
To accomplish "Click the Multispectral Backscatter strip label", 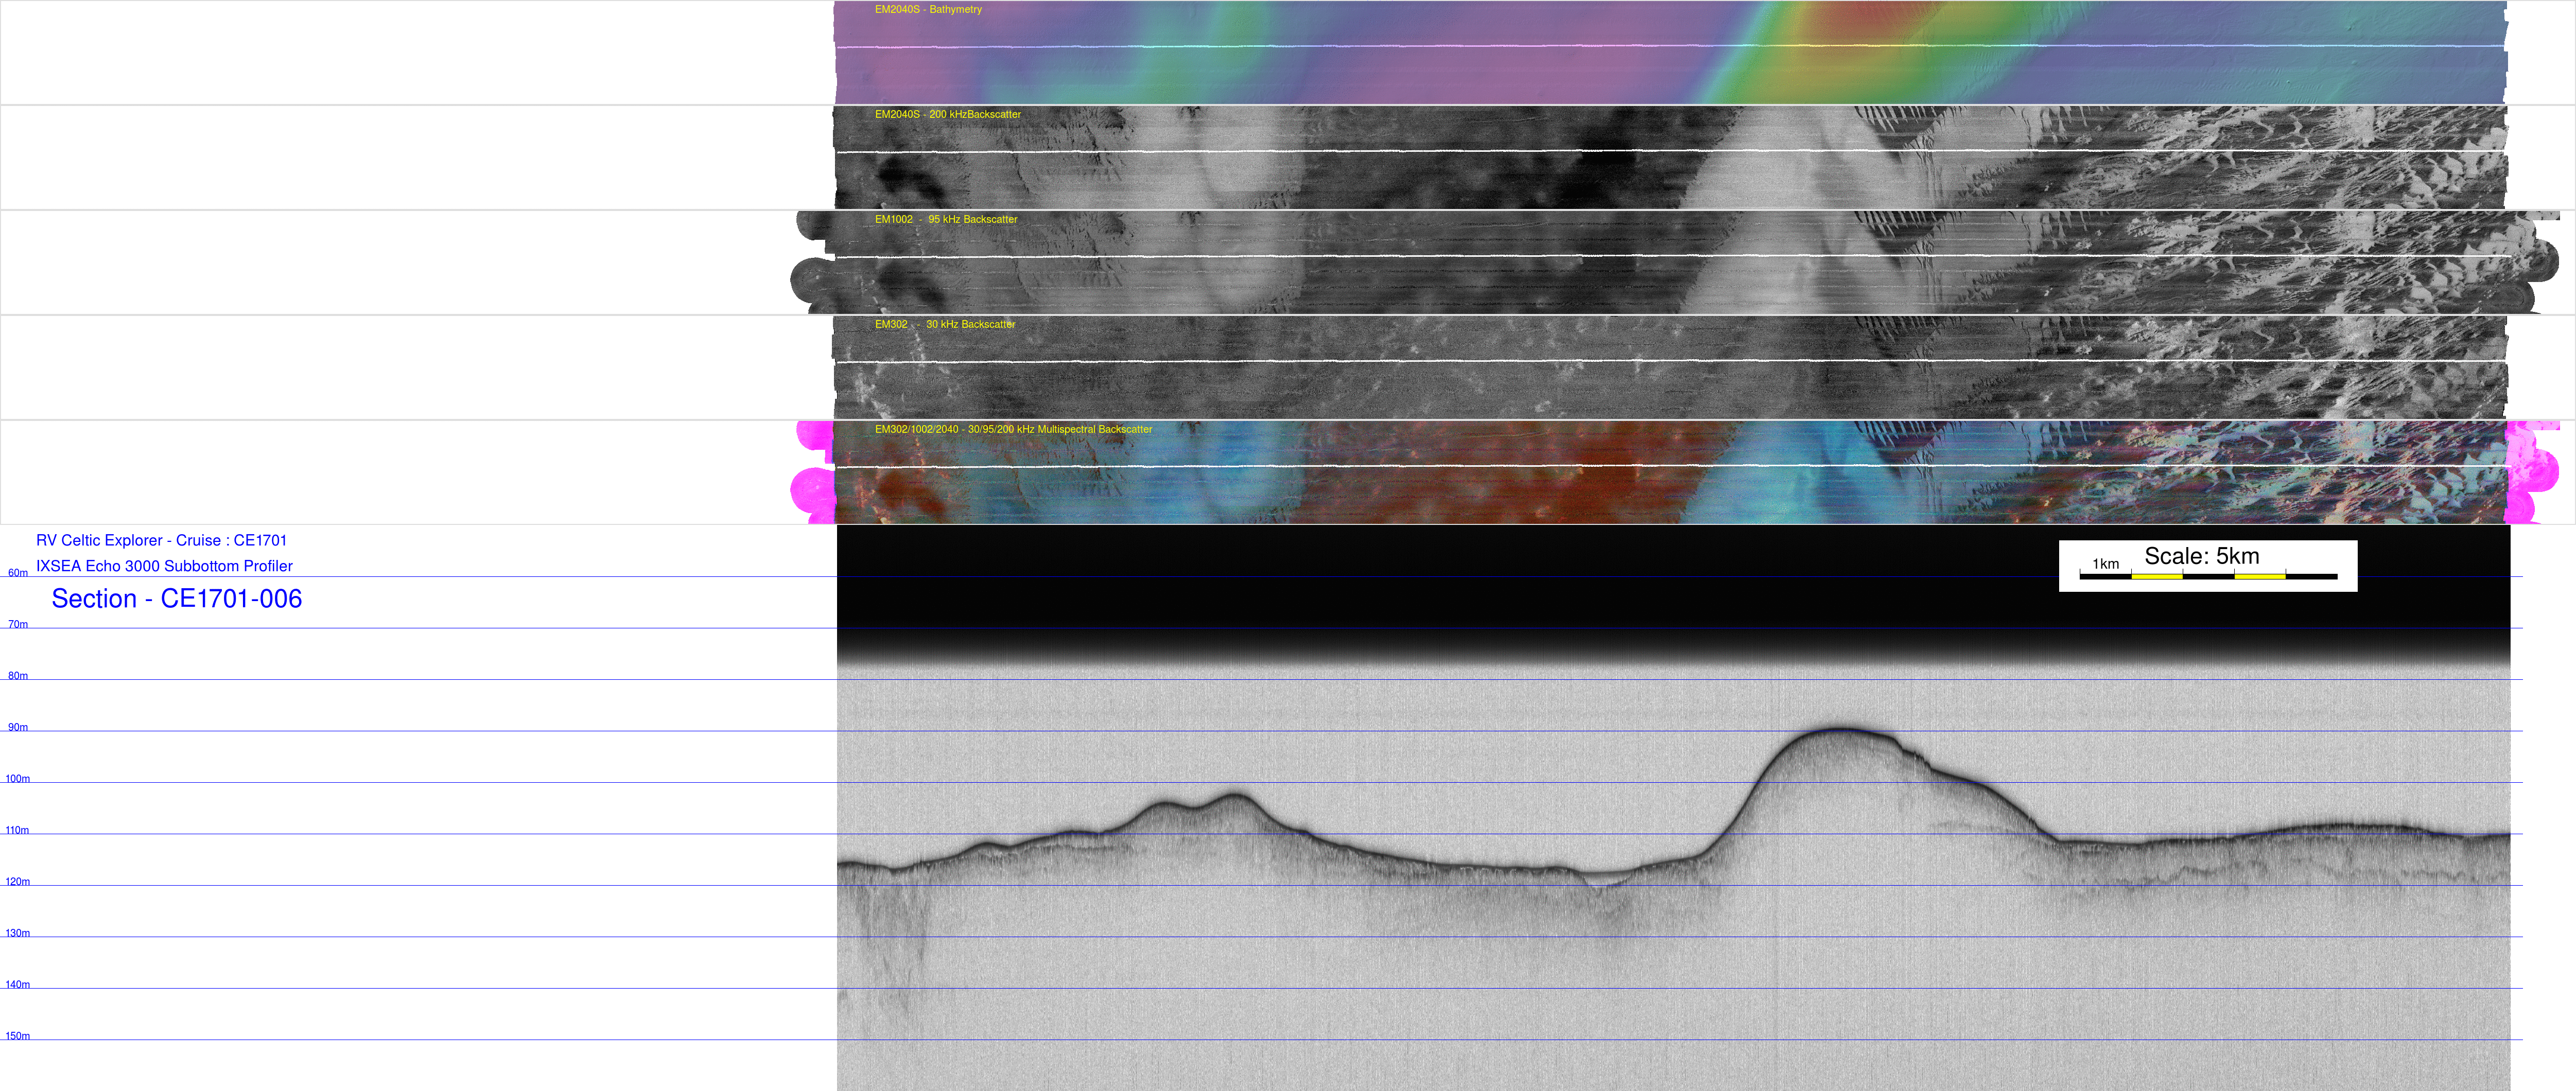I will tap(1012, 430).
